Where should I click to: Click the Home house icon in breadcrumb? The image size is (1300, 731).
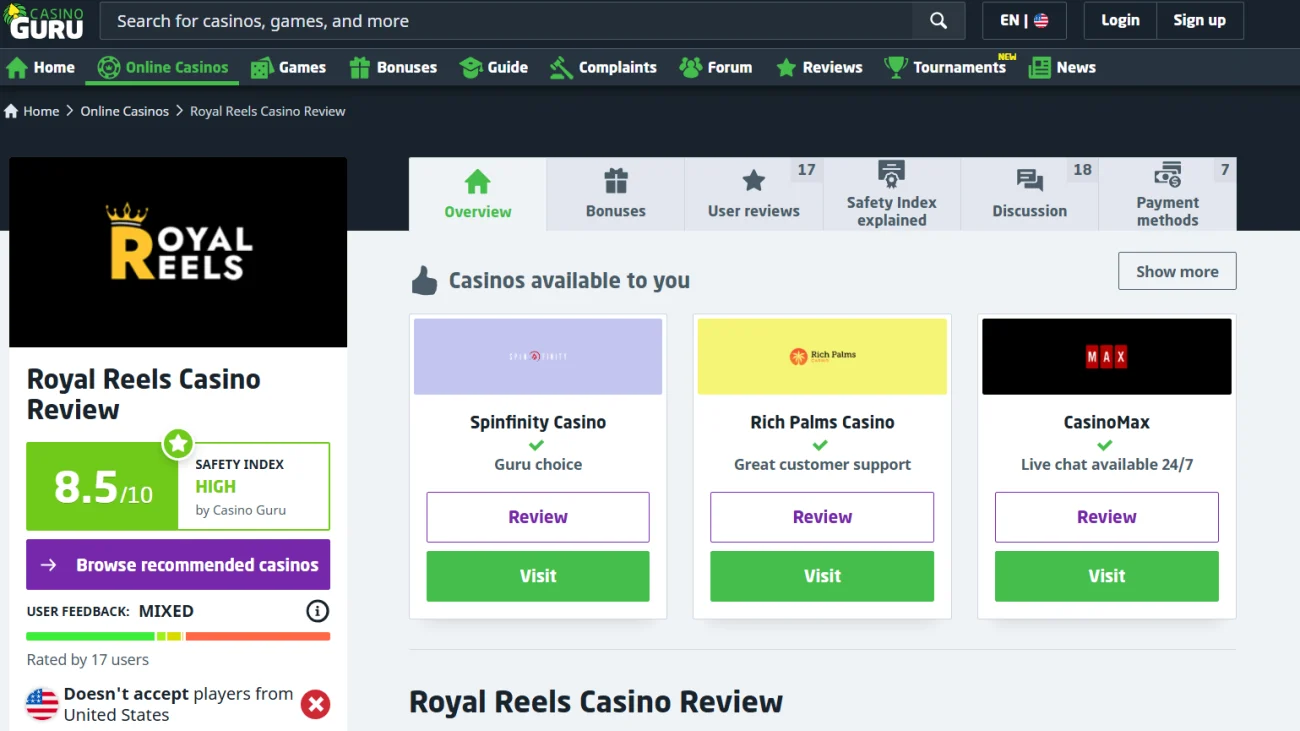pos(12,111)
